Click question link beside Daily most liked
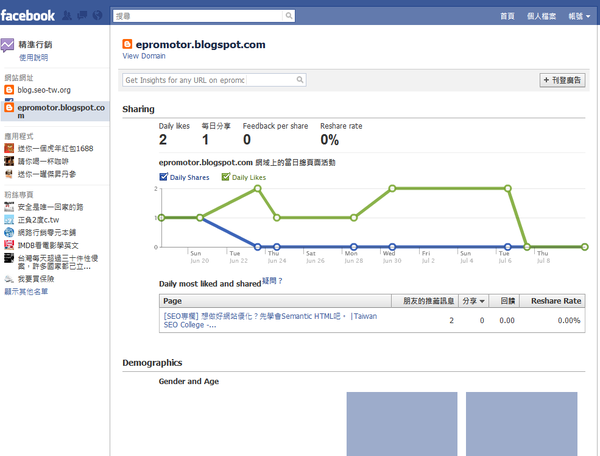 pos(272,281)
